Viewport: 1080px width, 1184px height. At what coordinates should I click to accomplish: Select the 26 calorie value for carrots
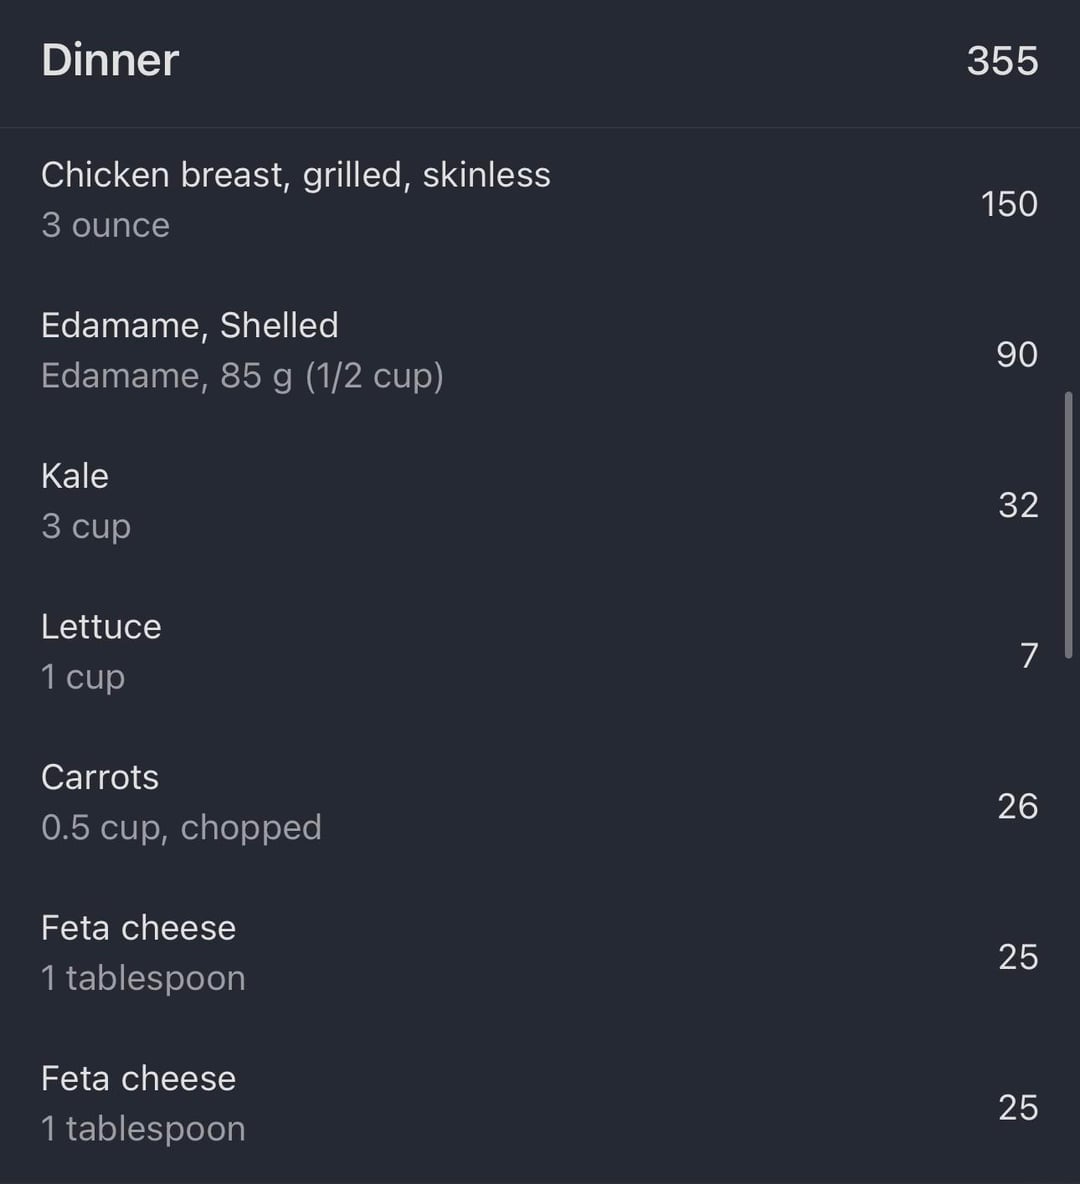pos(1017,806)
